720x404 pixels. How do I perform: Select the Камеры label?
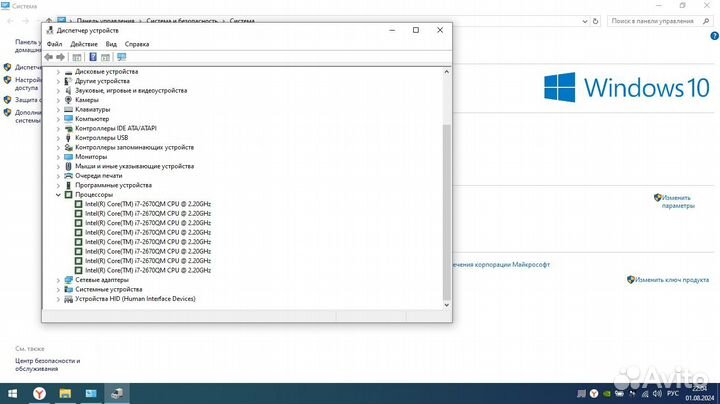[87, 100]
